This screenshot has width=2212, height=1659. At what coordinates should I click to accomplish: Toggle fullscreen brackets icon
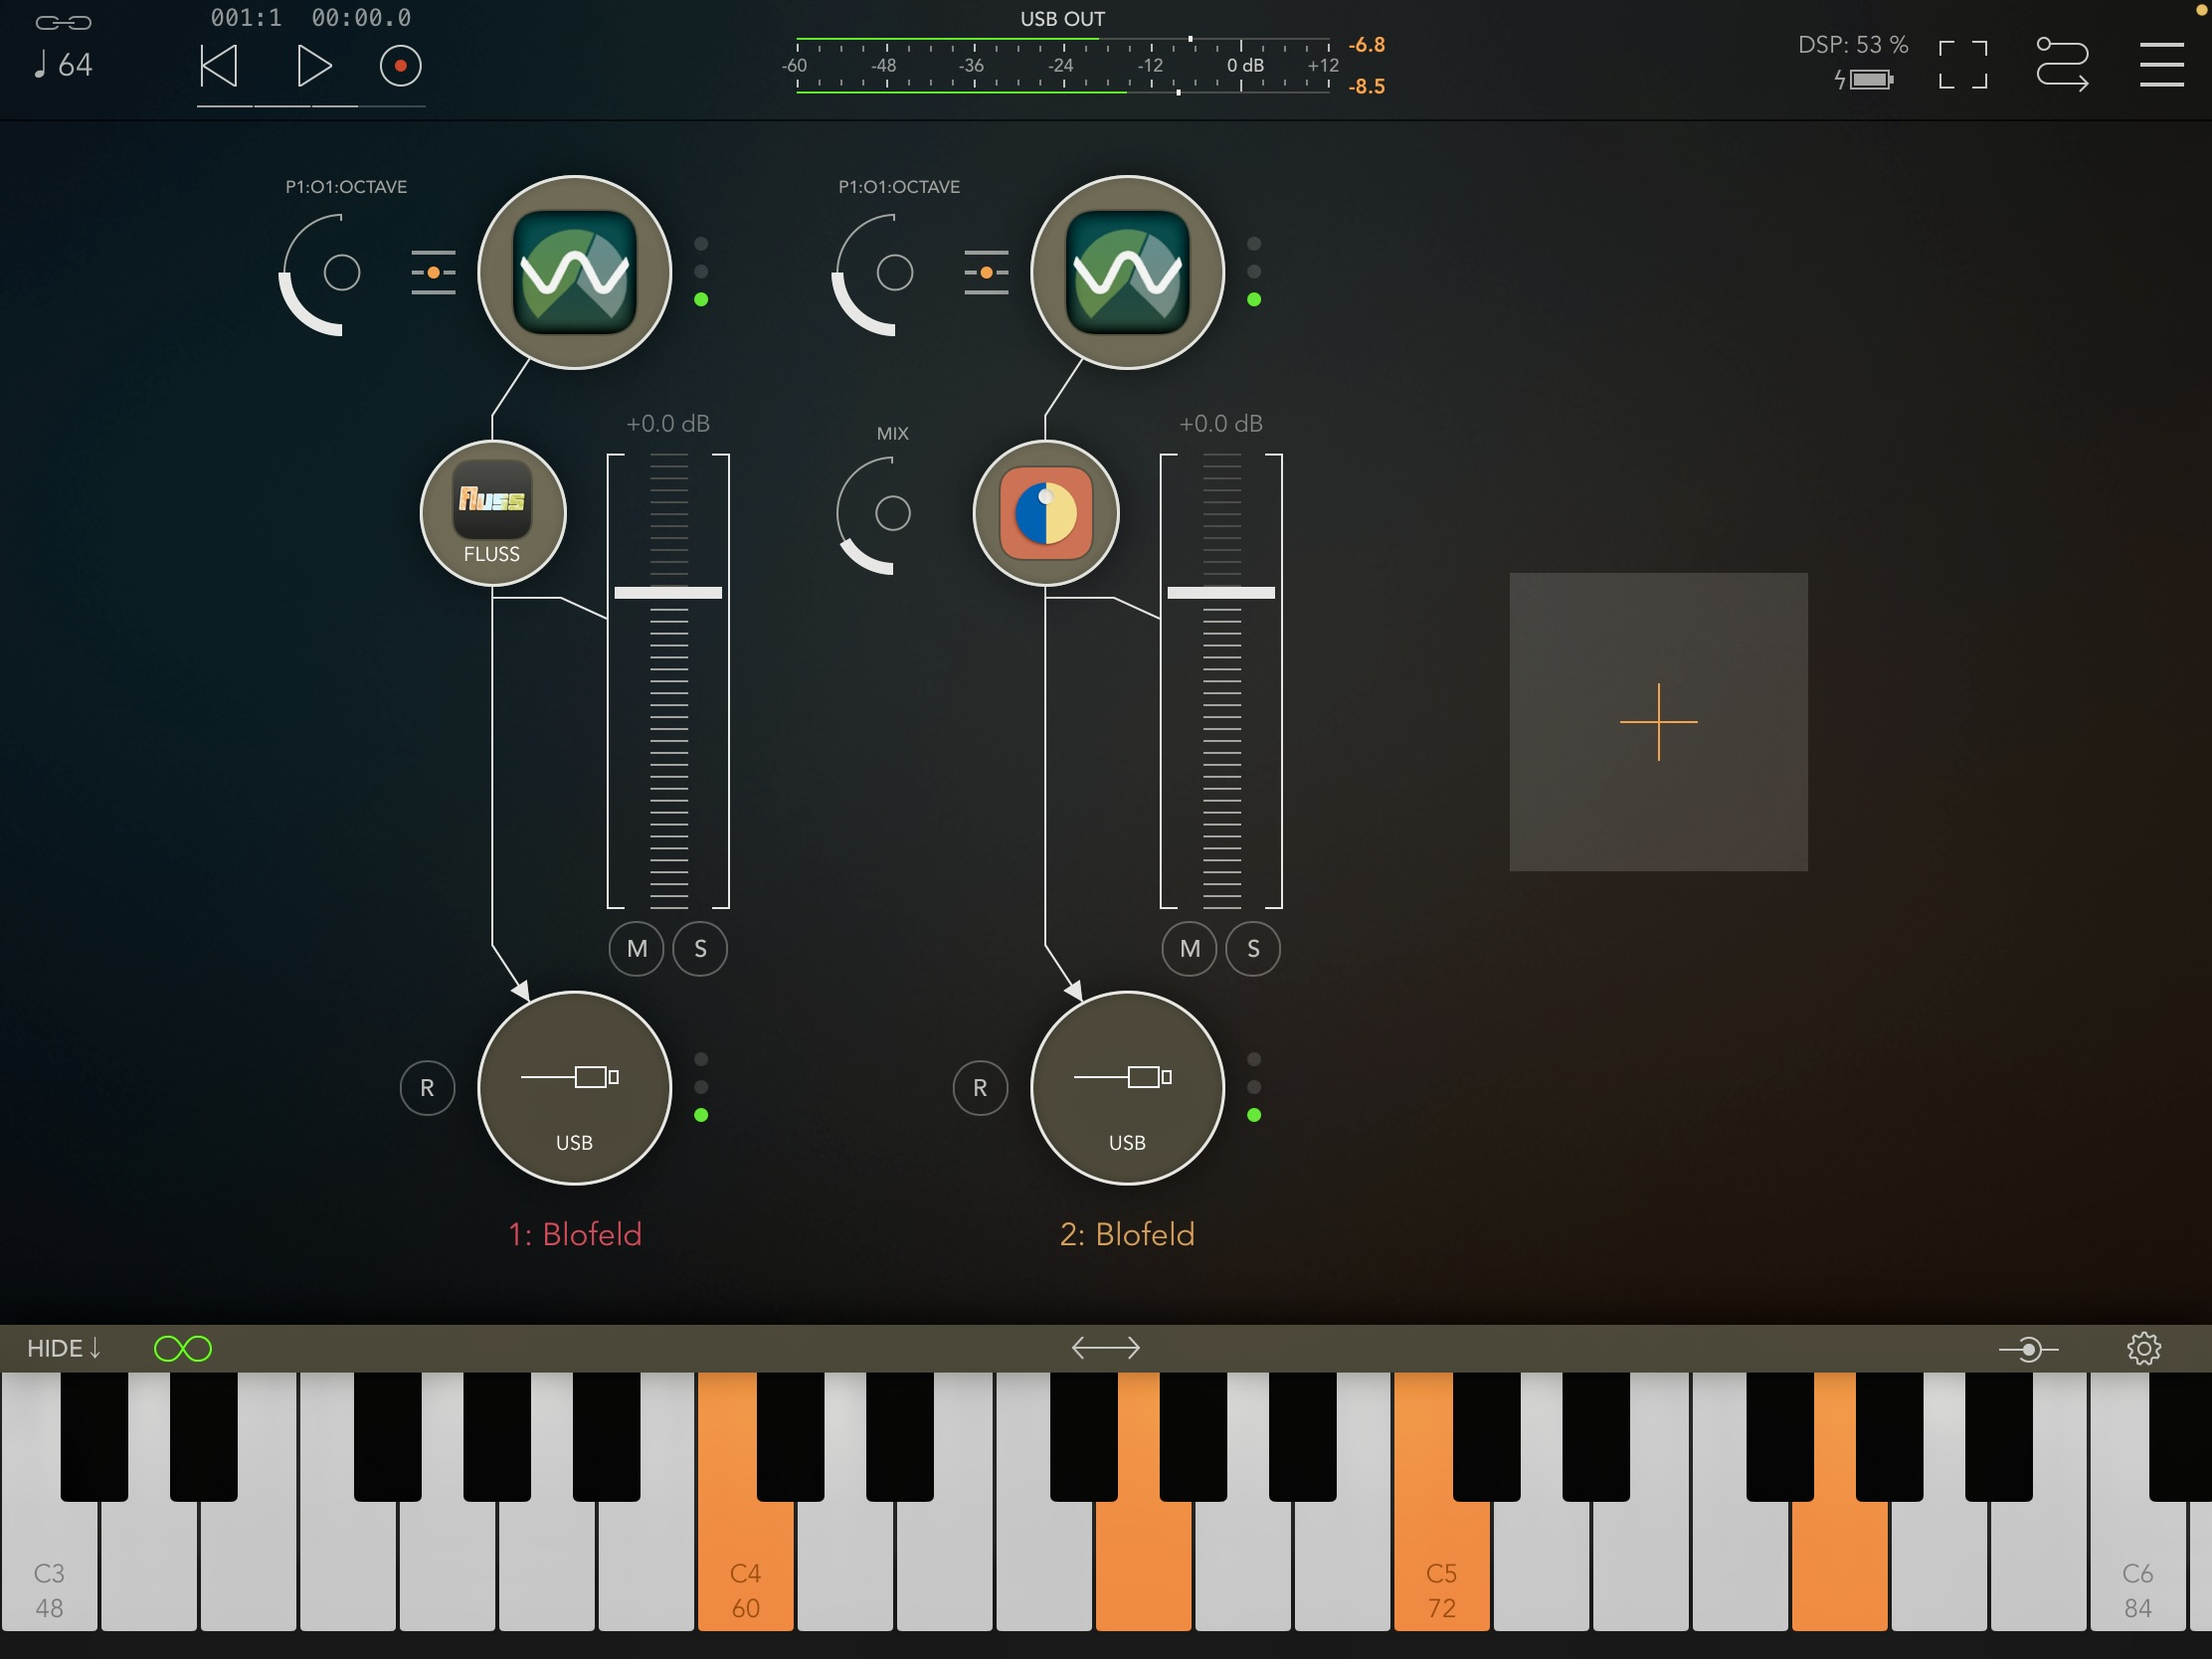(x=1962, y=65)
